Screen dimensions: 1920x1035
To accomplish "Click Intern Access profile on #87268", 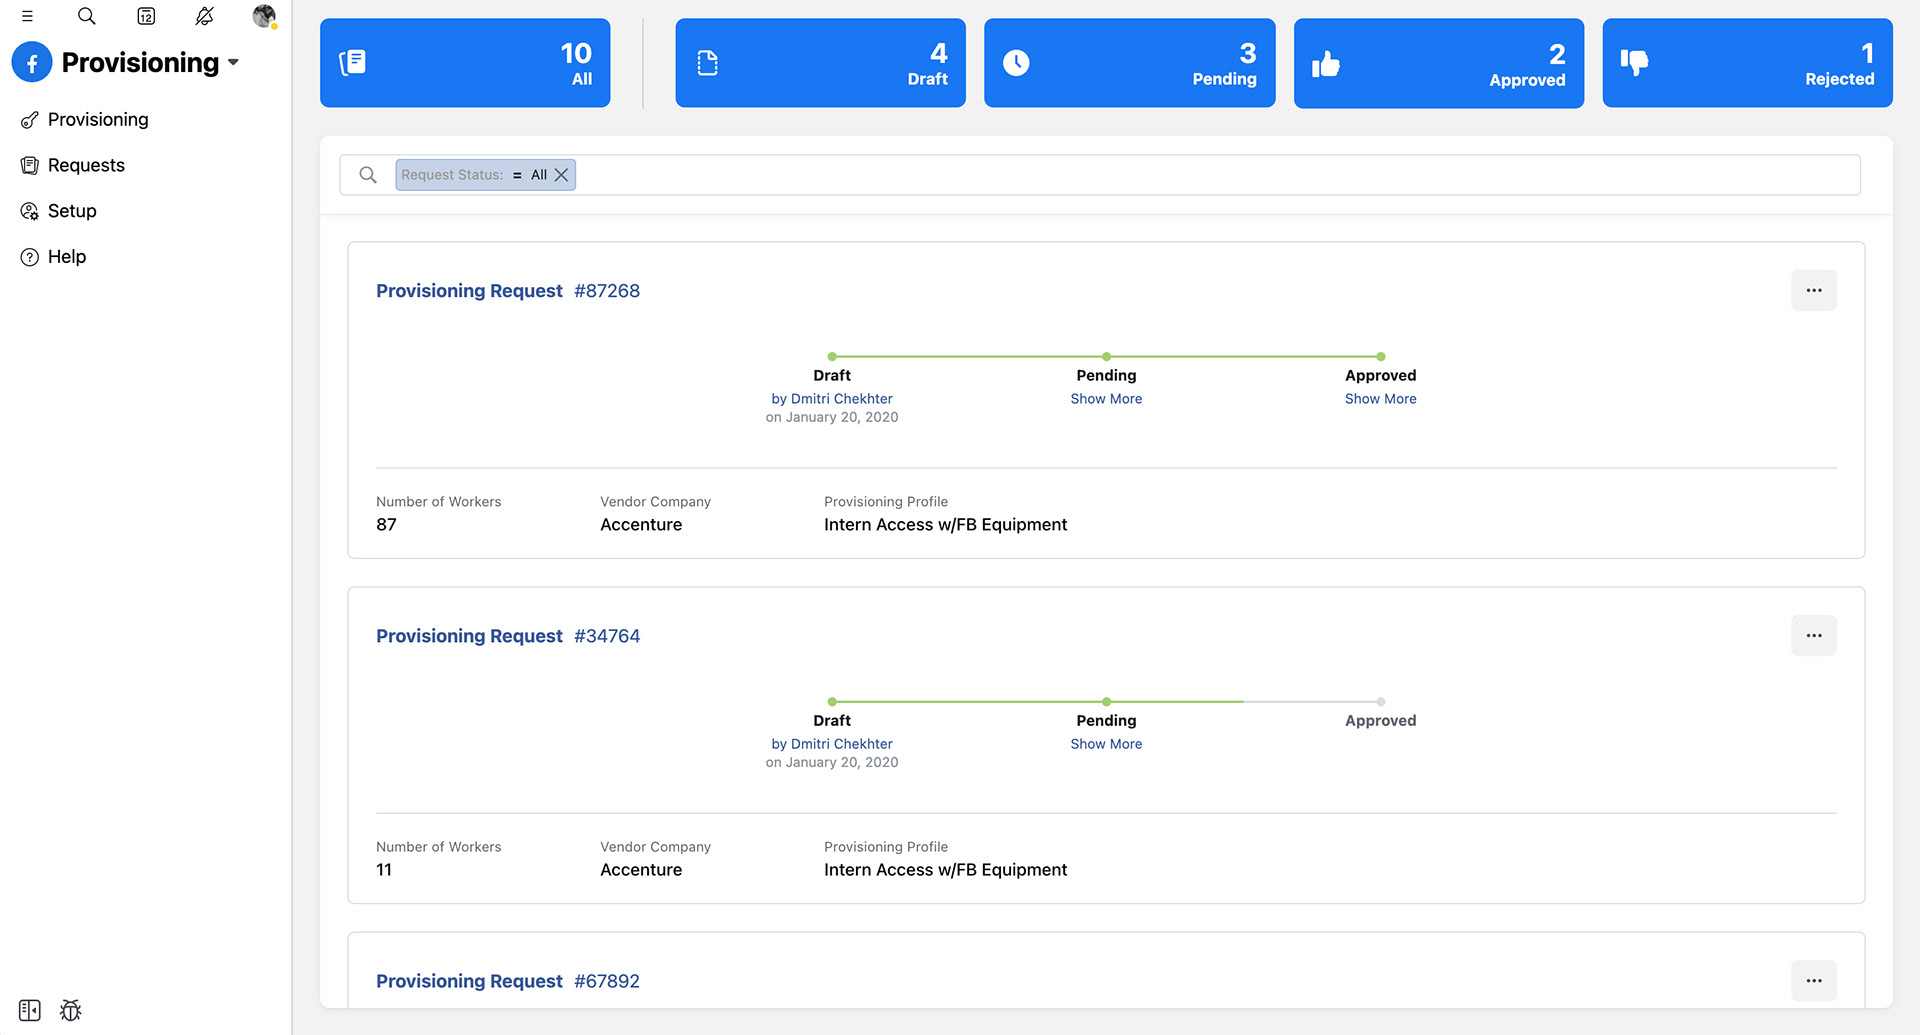I will (945, 525).
